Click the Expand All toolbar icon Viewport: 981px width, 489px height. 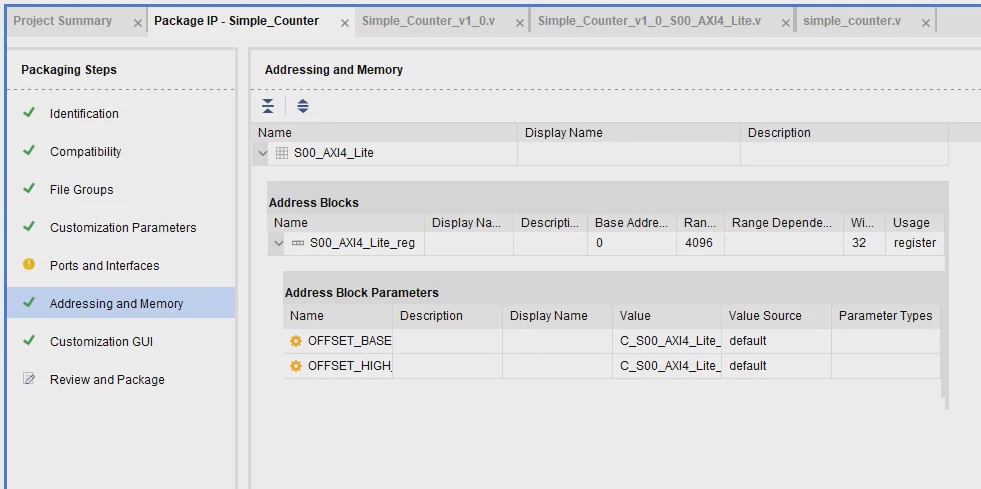coord(303,106)
